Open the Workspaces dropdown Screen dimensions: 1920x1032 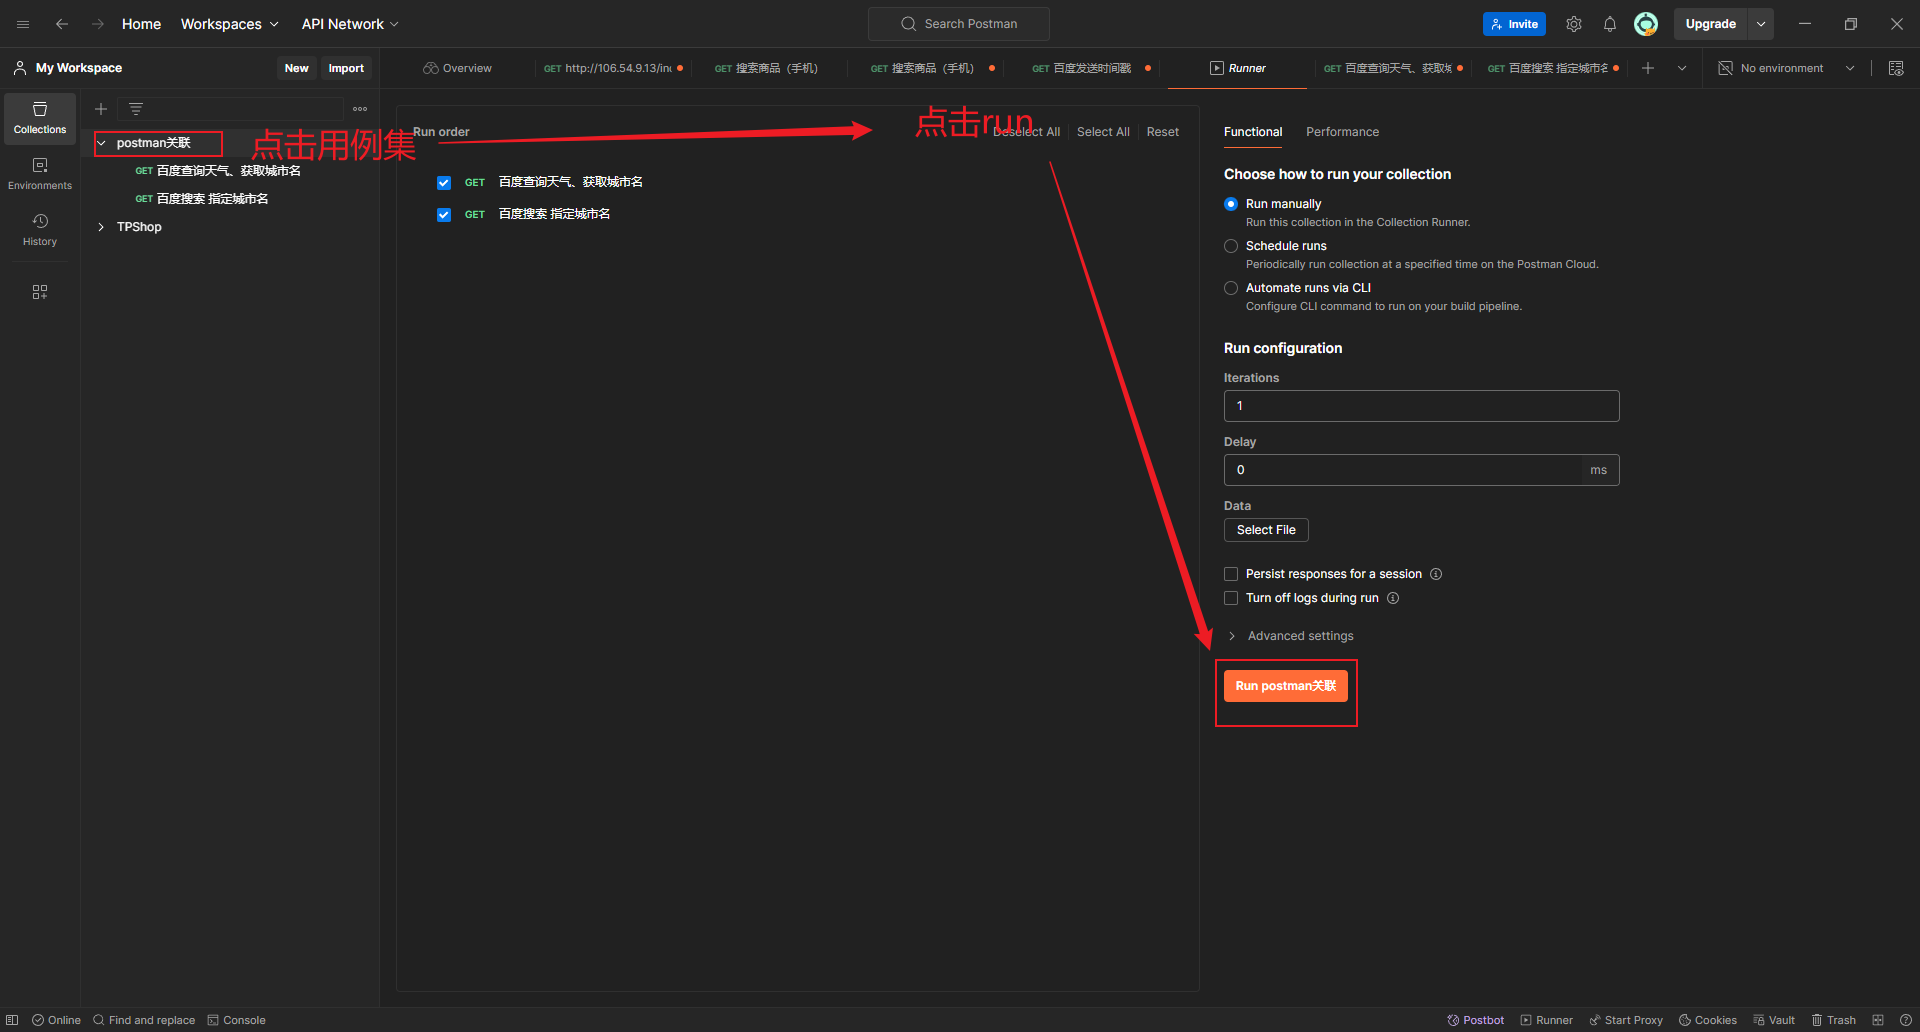(229, 24)
